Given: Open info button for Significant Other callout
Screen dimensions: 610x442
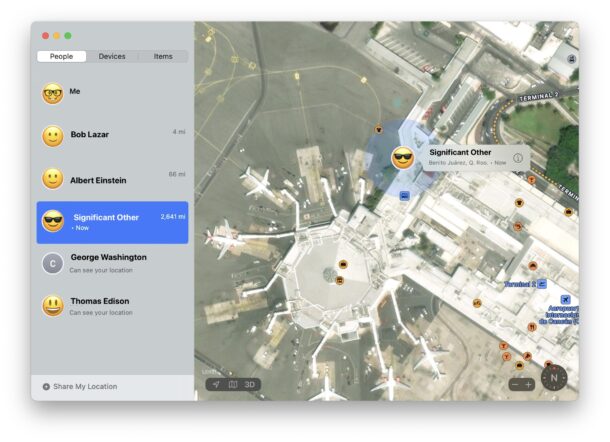Looking at the screenshot, I should (518, 157).
